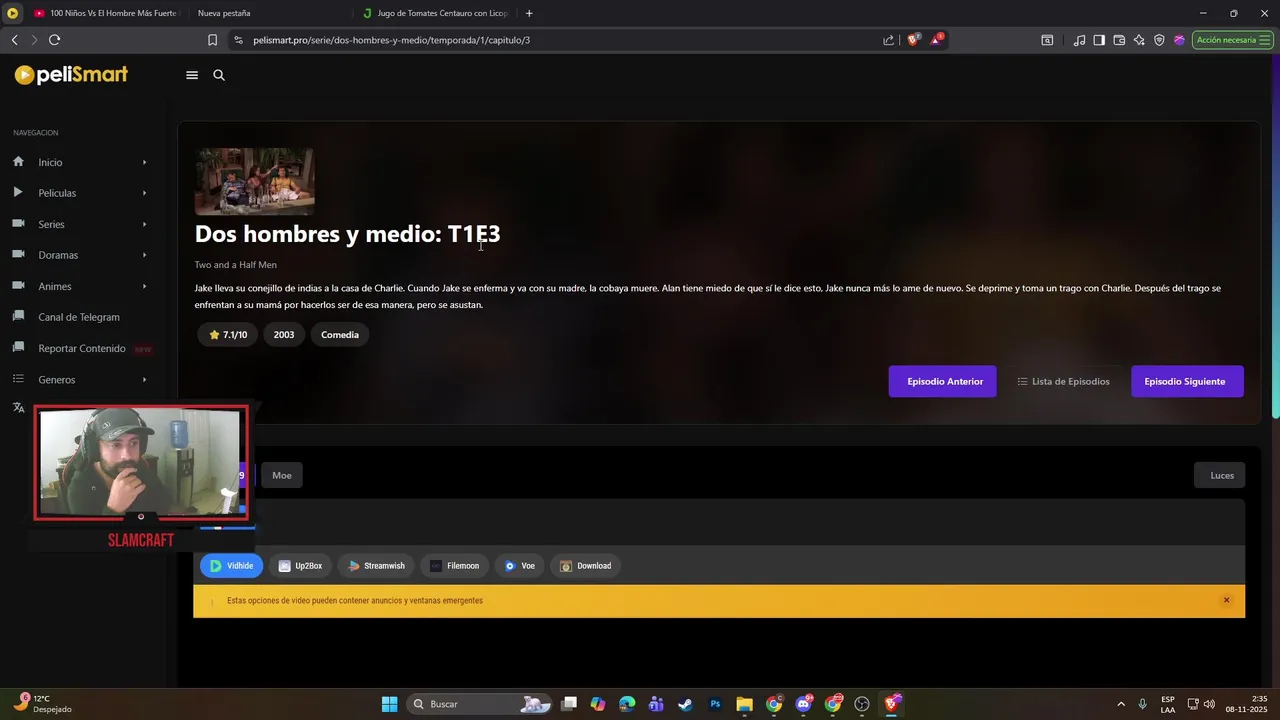The image size is (1280, 720).
Task: Expand the Inicio sidebar arrow
Action: pos(144,162)
